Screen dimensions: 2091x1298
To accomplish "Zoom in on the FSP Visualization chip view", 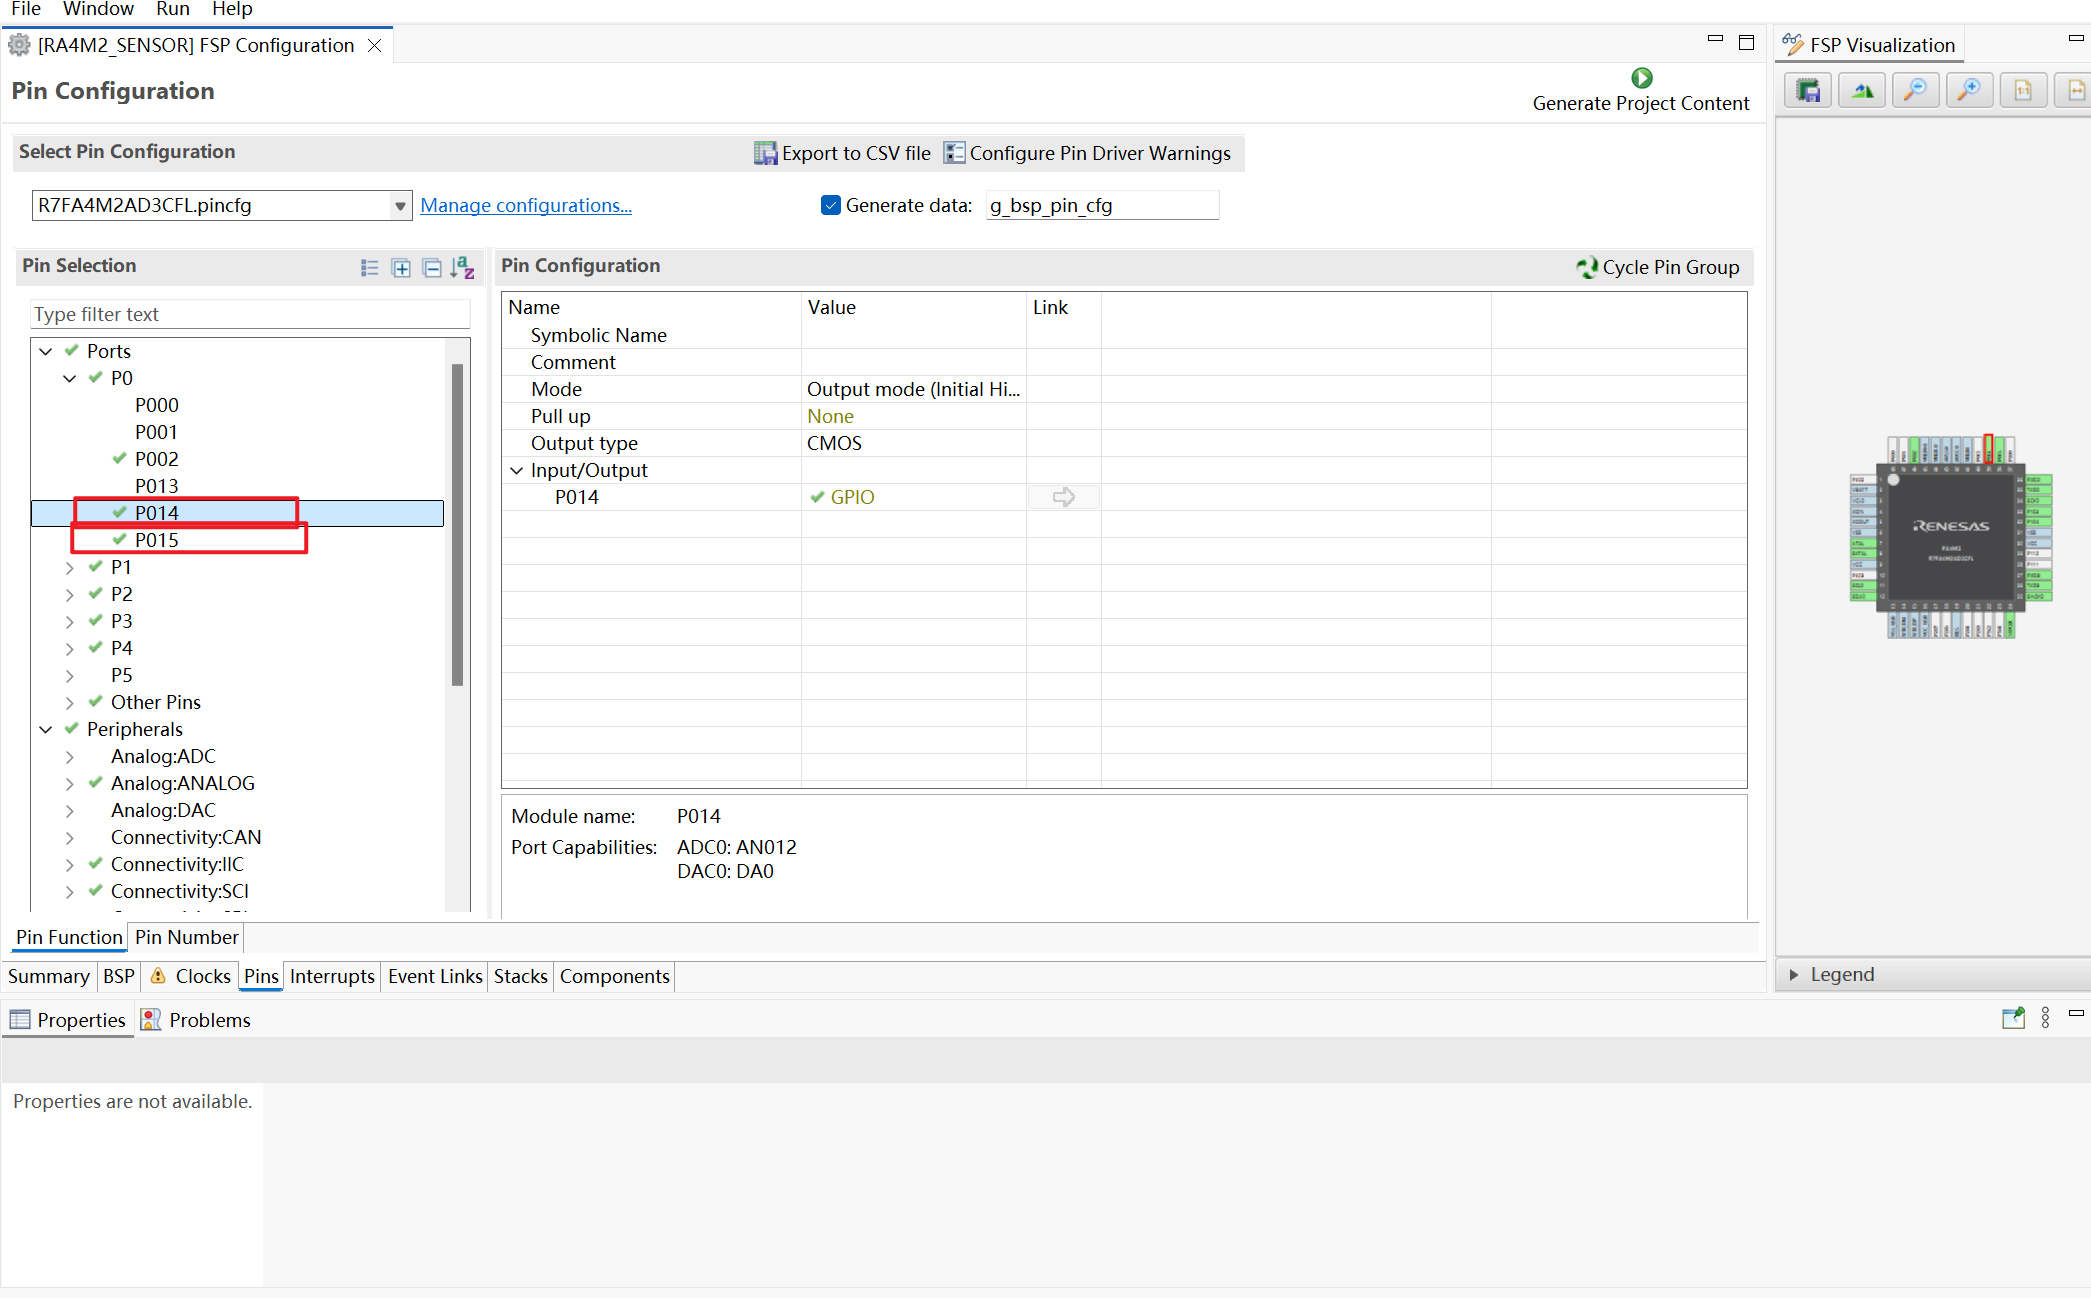I will point(1969,91).
